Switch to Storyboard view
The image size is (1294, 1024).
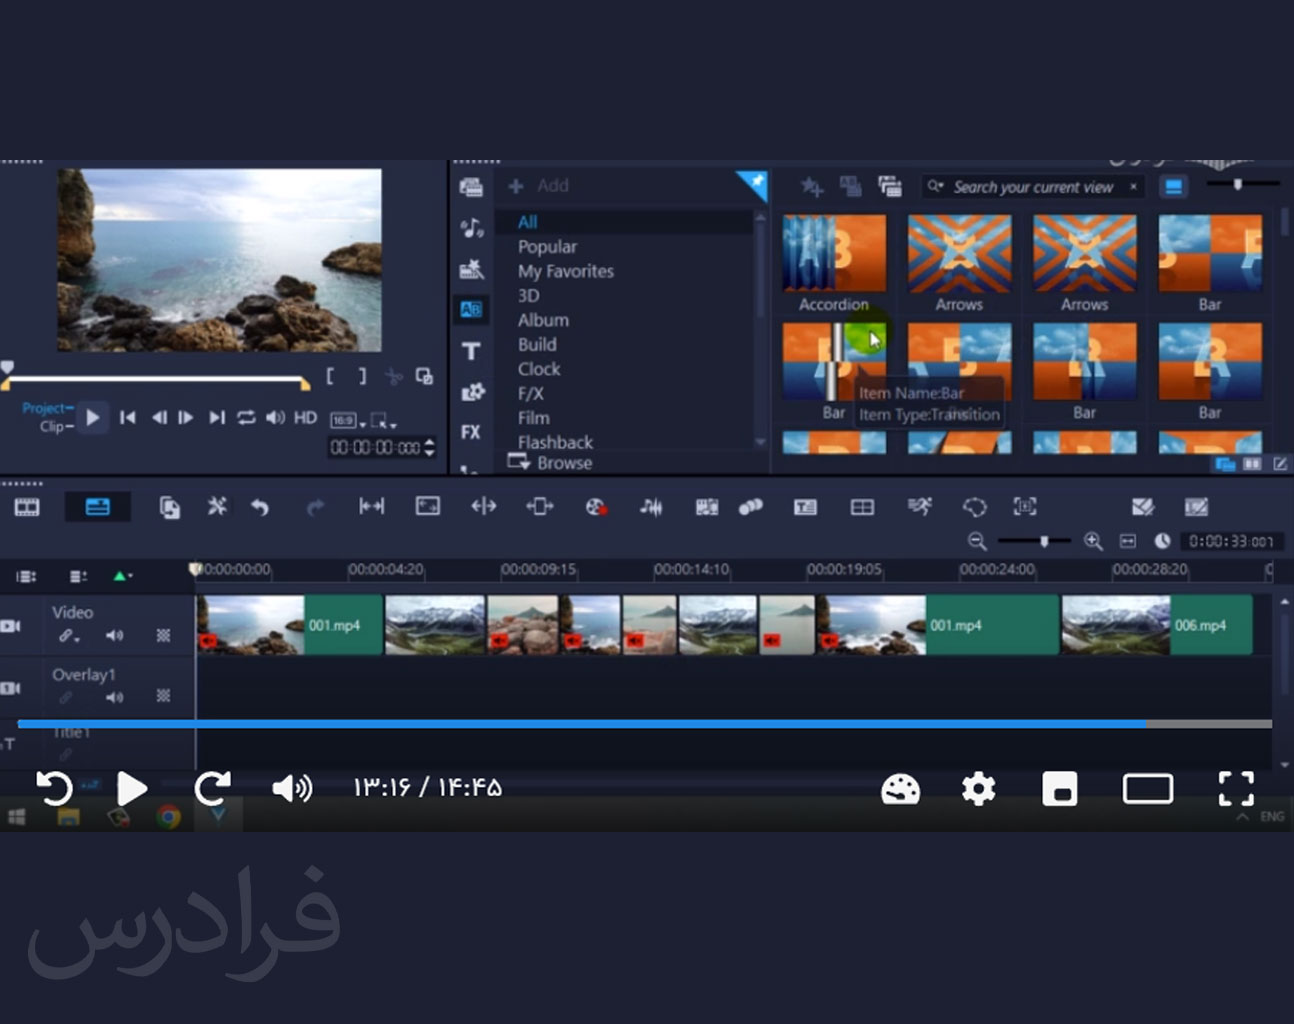pyautogui.click(x=26, y=506)
